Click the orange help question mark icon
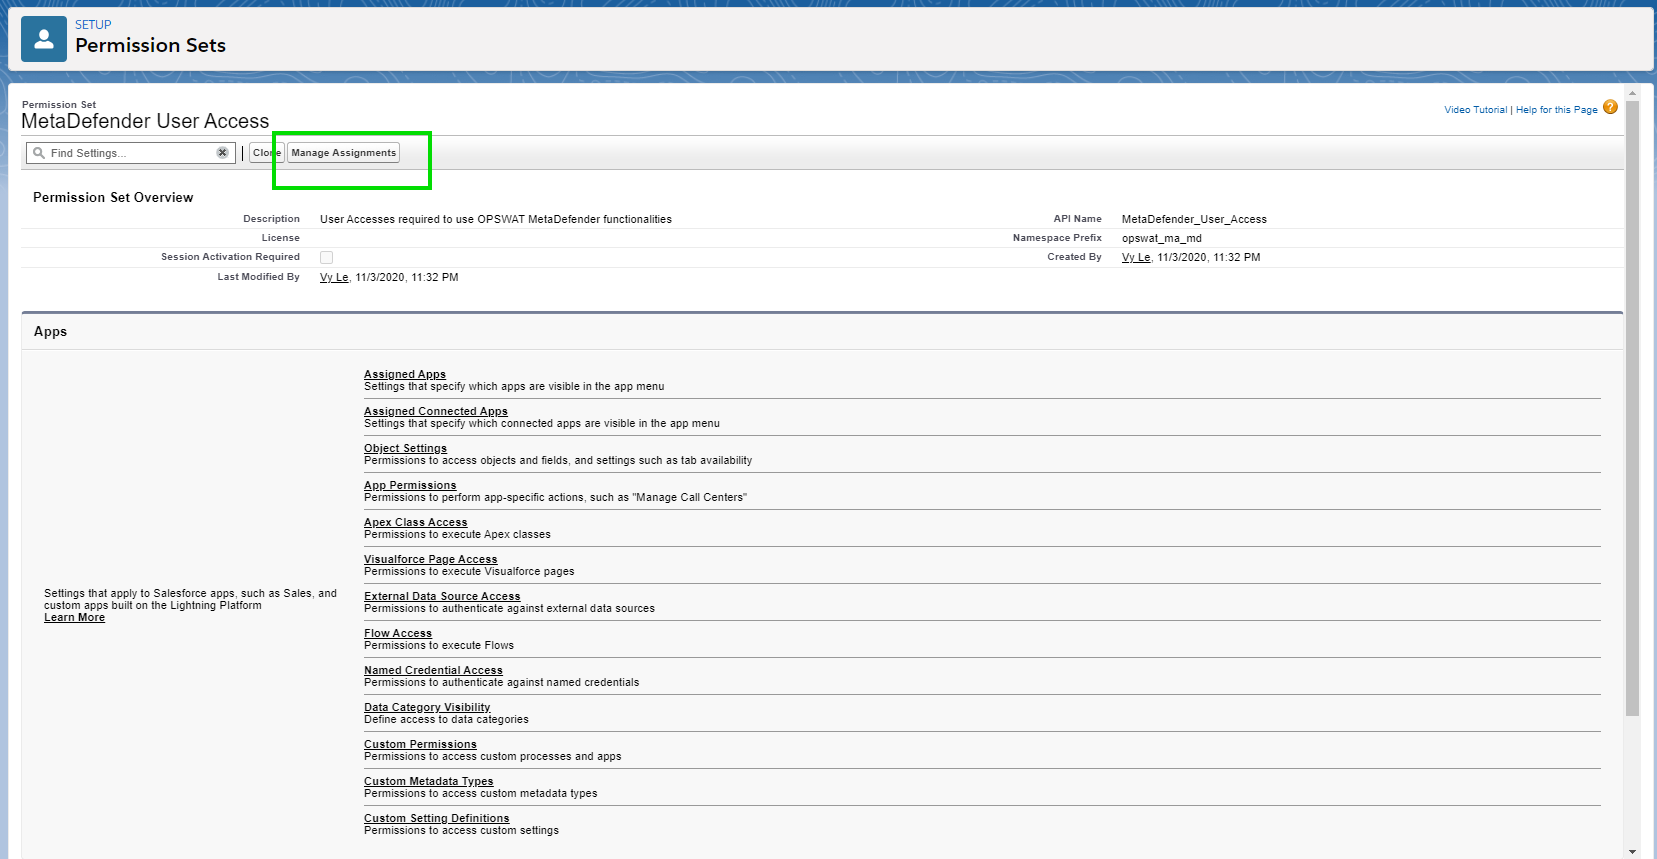The image size is (1657, 859). 1610,108
